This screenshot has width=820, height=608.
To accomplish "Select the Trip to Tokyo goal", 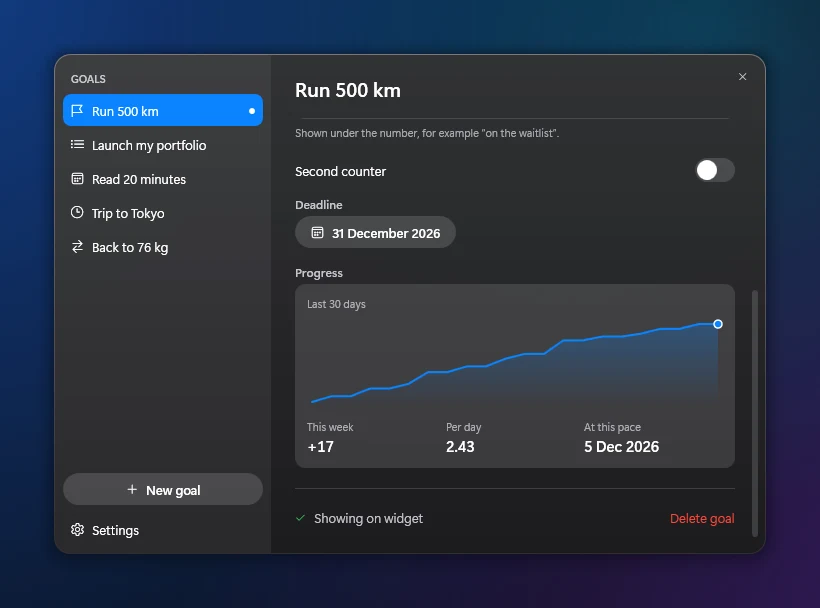I will 163,213.
